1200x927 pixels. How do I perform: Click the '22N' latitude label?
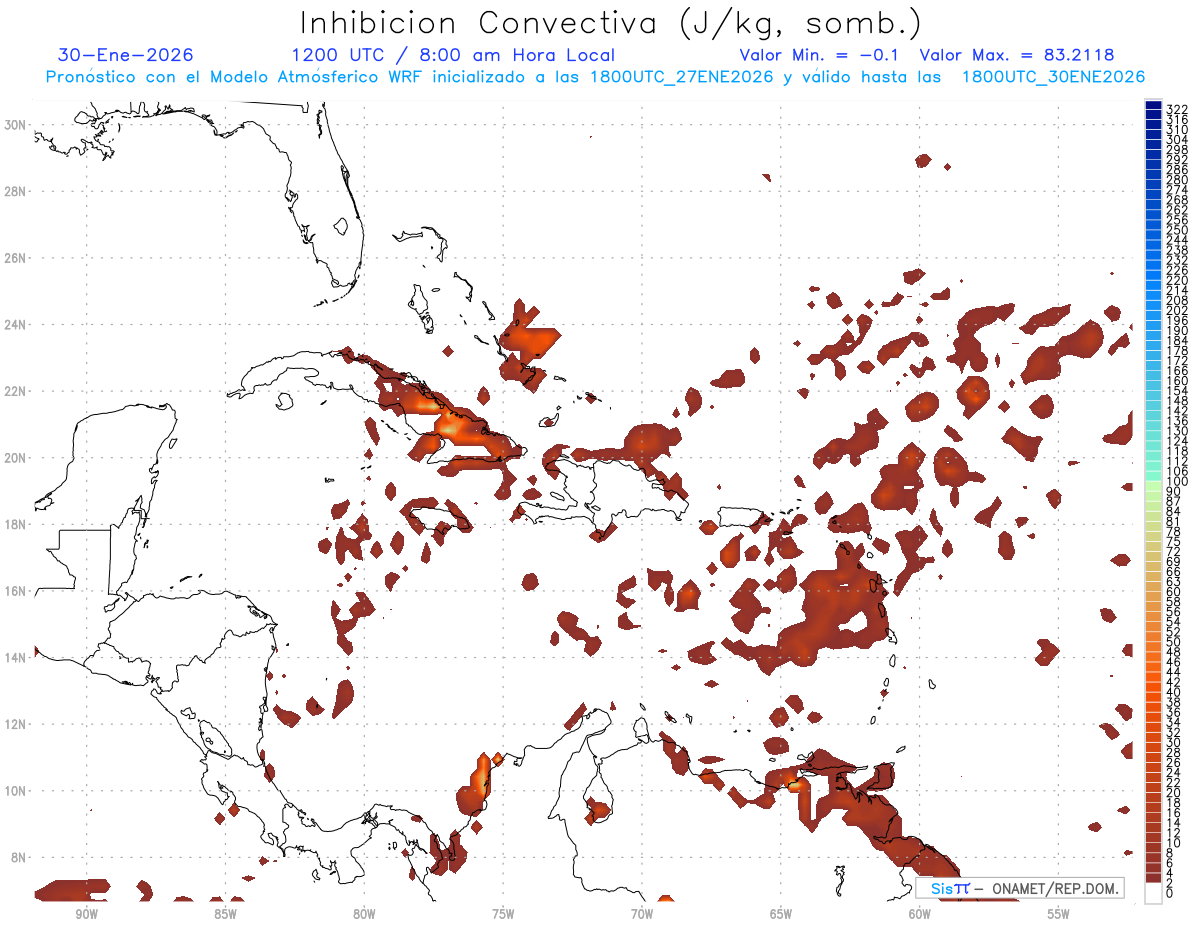pos(16,391)
